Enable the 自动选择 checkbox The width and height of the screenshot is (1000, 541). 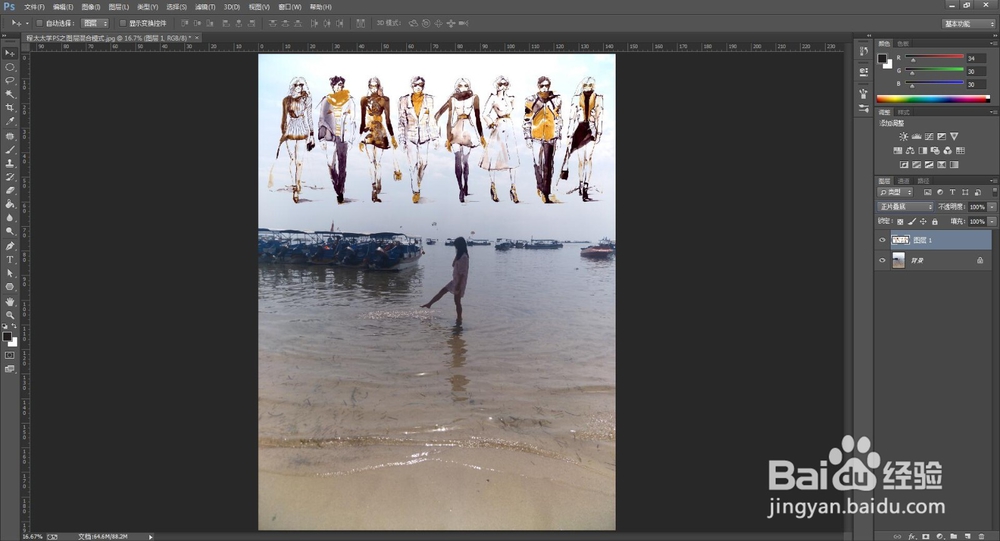tap(39, 23)
